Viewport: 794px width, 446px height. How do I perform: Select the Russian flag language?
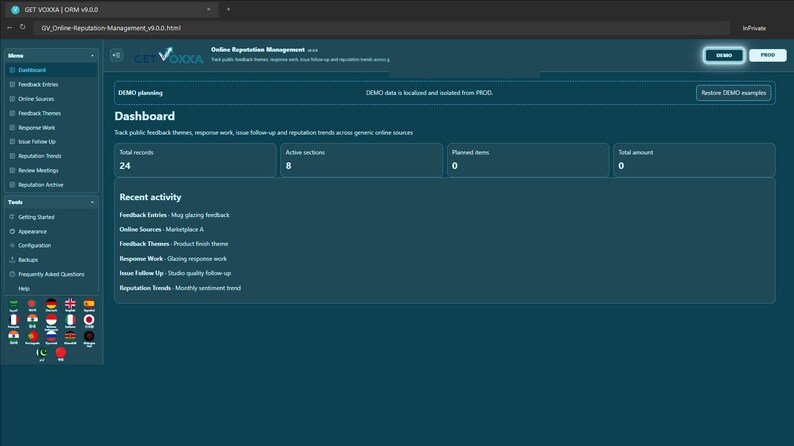tap(51, 337)
